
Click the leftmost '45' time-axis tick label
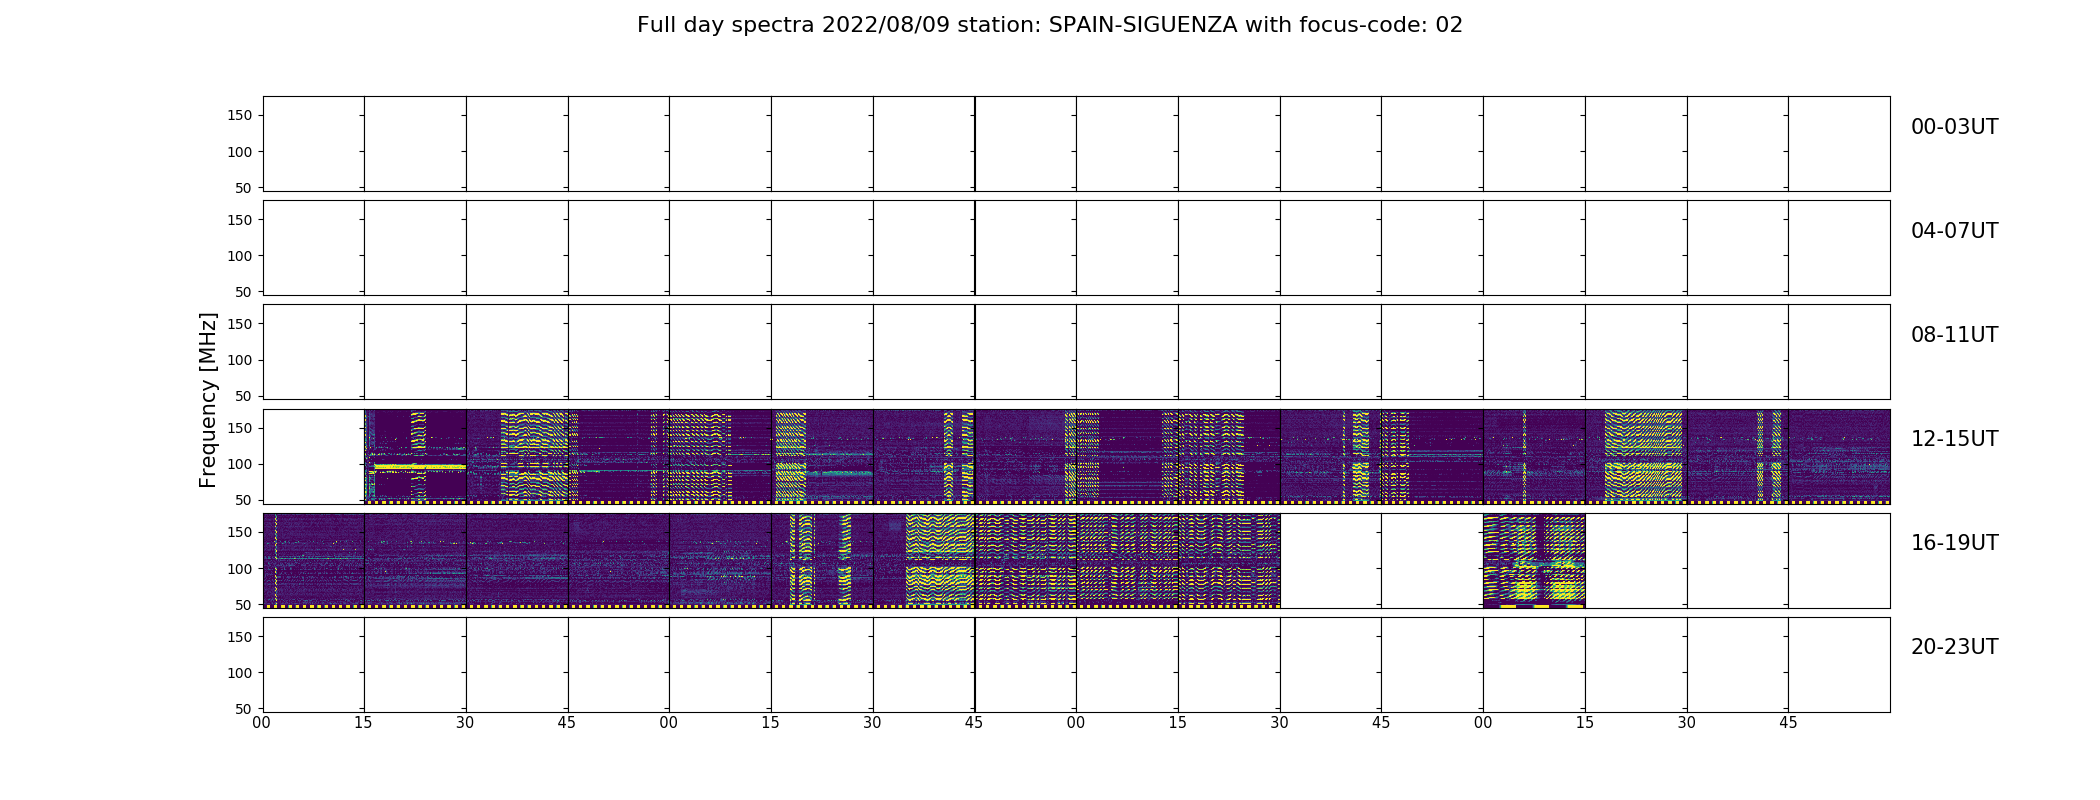point(567,723)
